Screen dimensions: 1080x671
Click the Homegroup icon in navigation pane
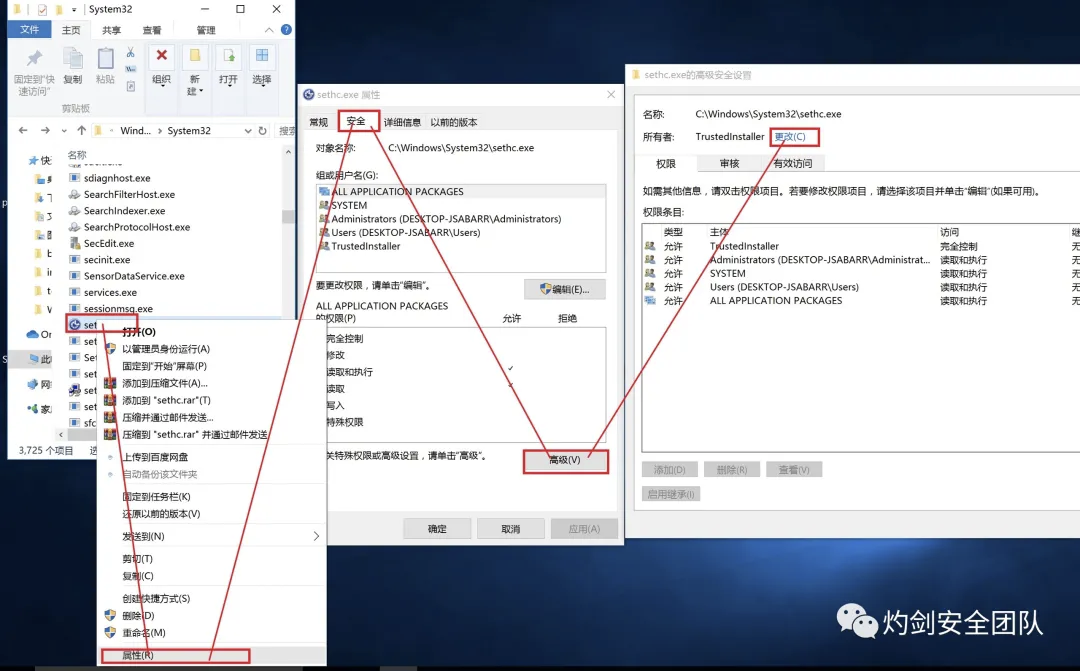coord(33,409)
